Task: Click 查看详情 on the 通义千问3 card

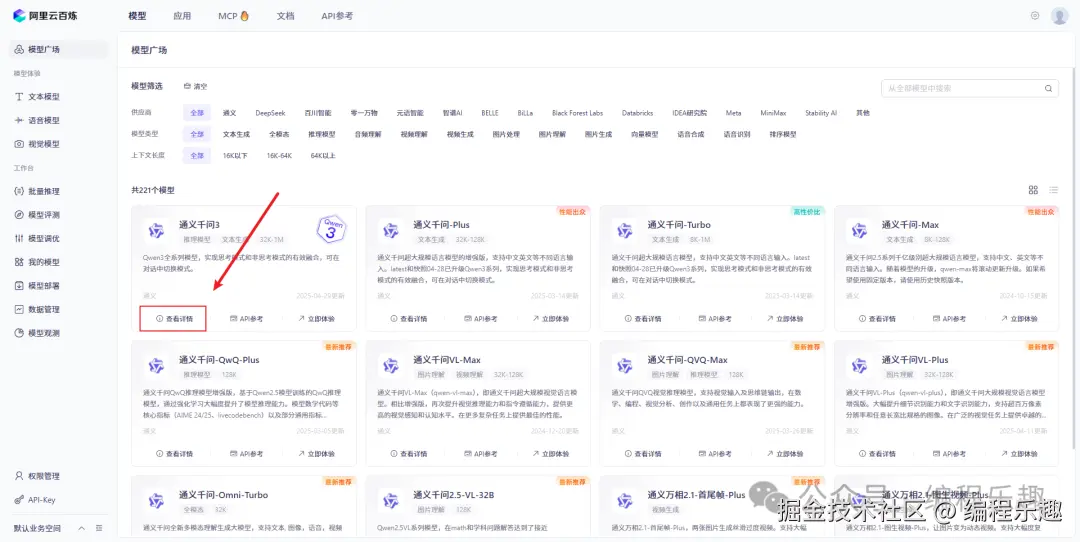Action: [174, 319]
